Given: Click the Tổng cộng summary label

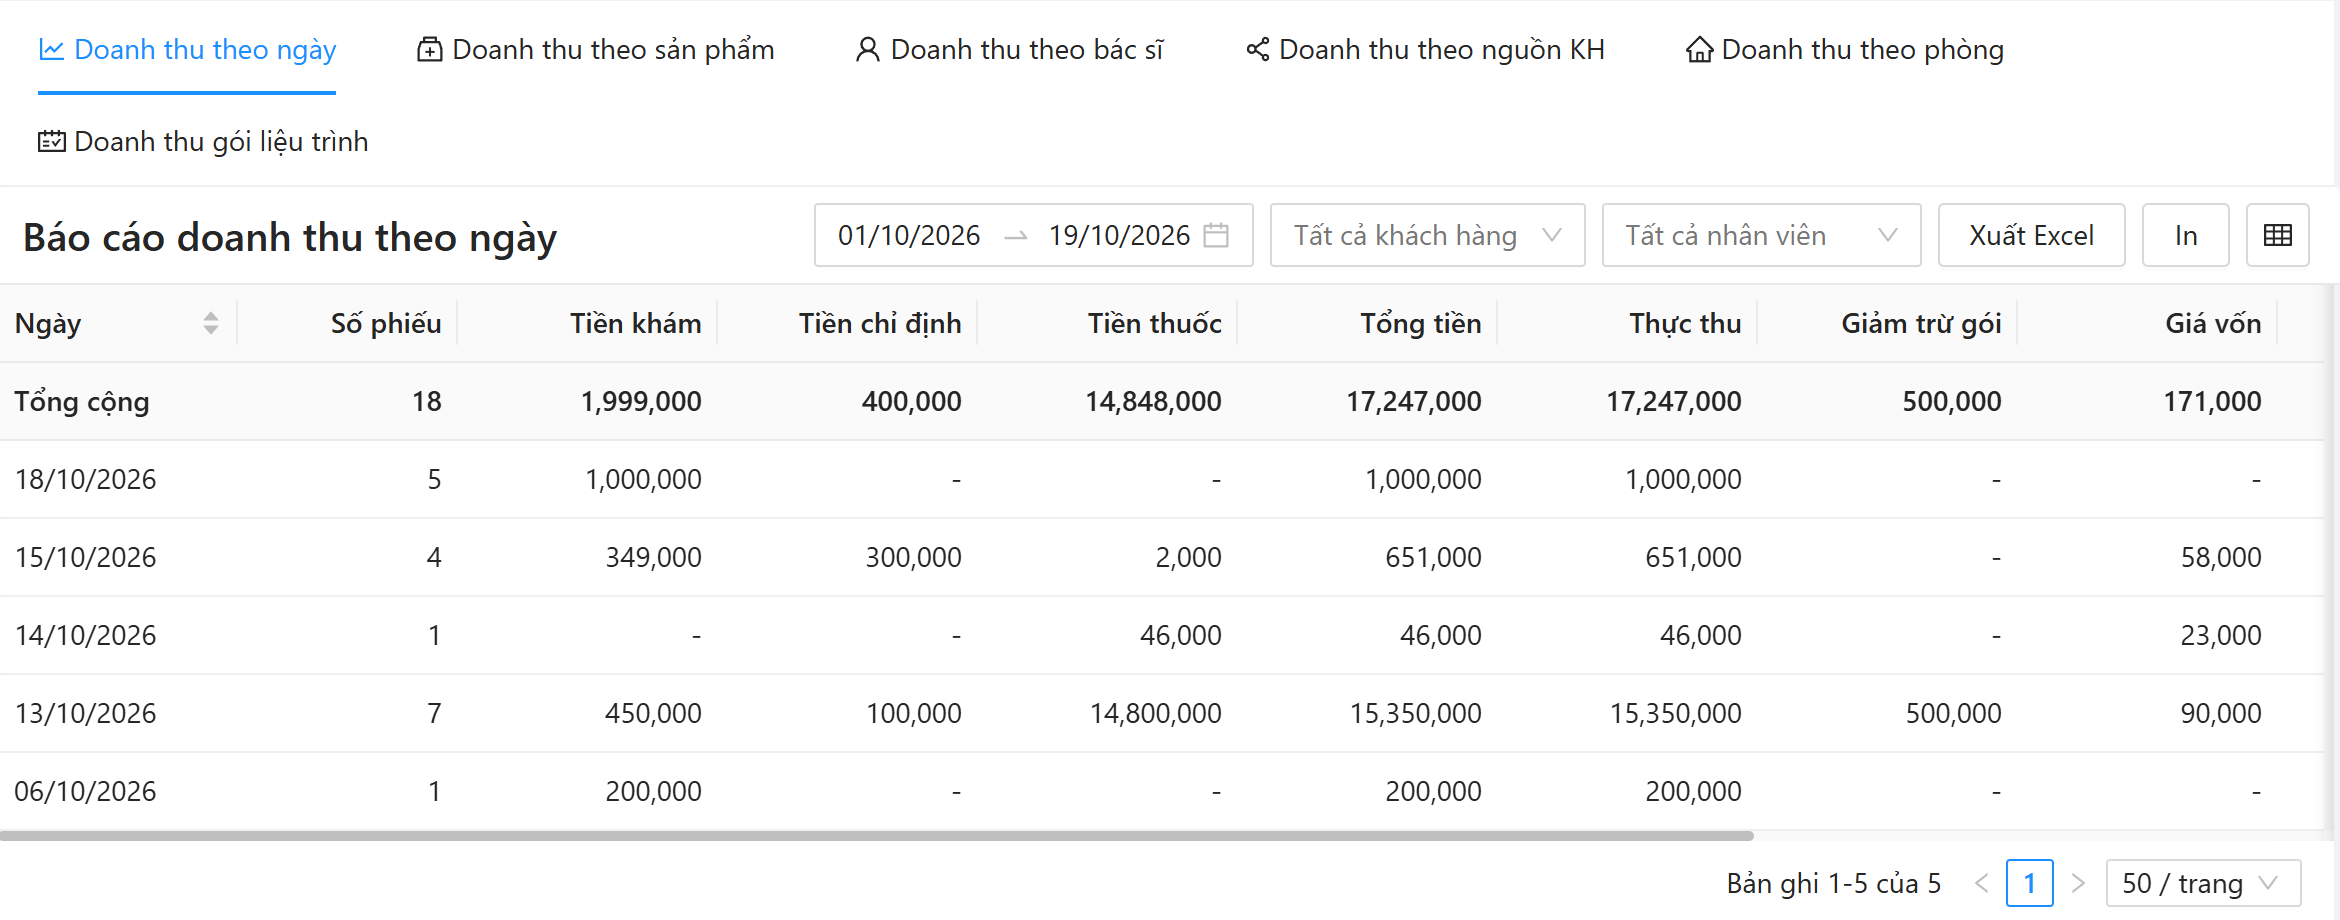Looking at the screenshot, I should (x=81, y=401).
